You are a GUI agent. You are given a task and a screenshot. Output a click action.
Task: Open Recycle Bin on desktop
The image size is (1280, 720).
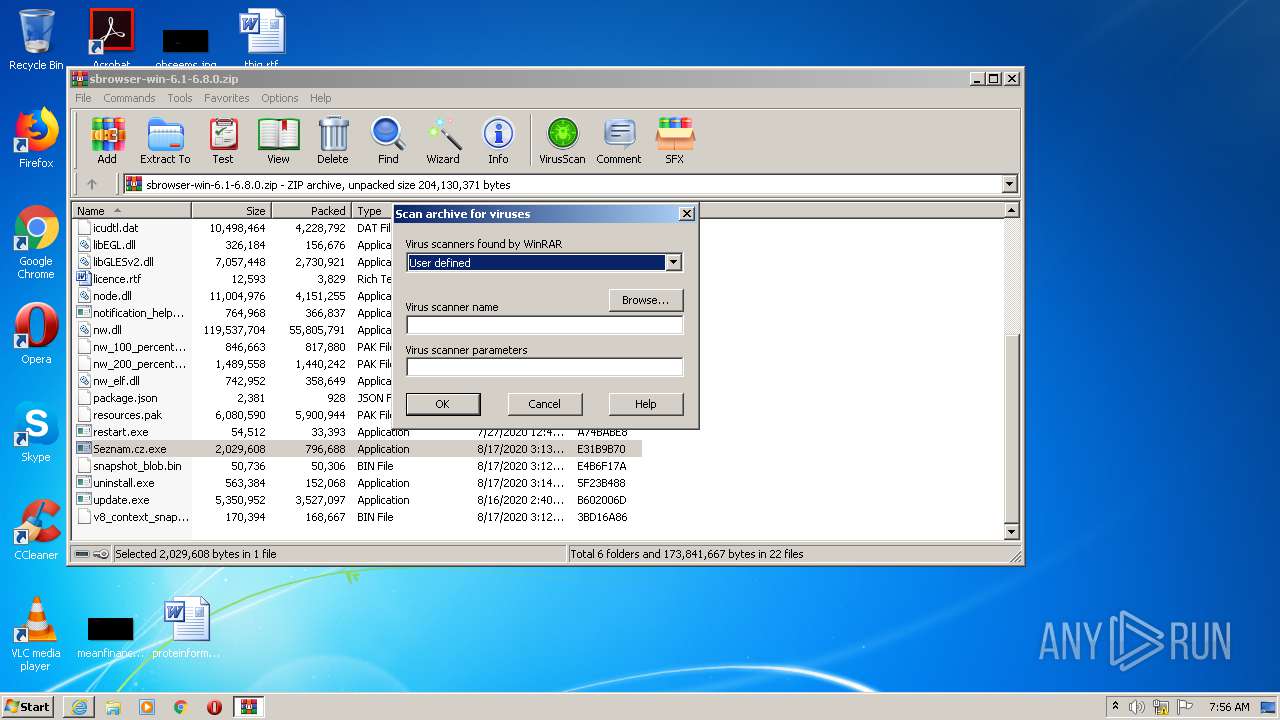[36, 40]
